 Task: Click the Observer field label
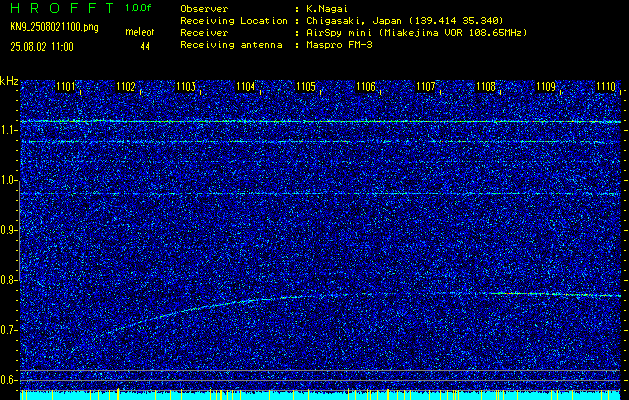[x=204, y=9]
